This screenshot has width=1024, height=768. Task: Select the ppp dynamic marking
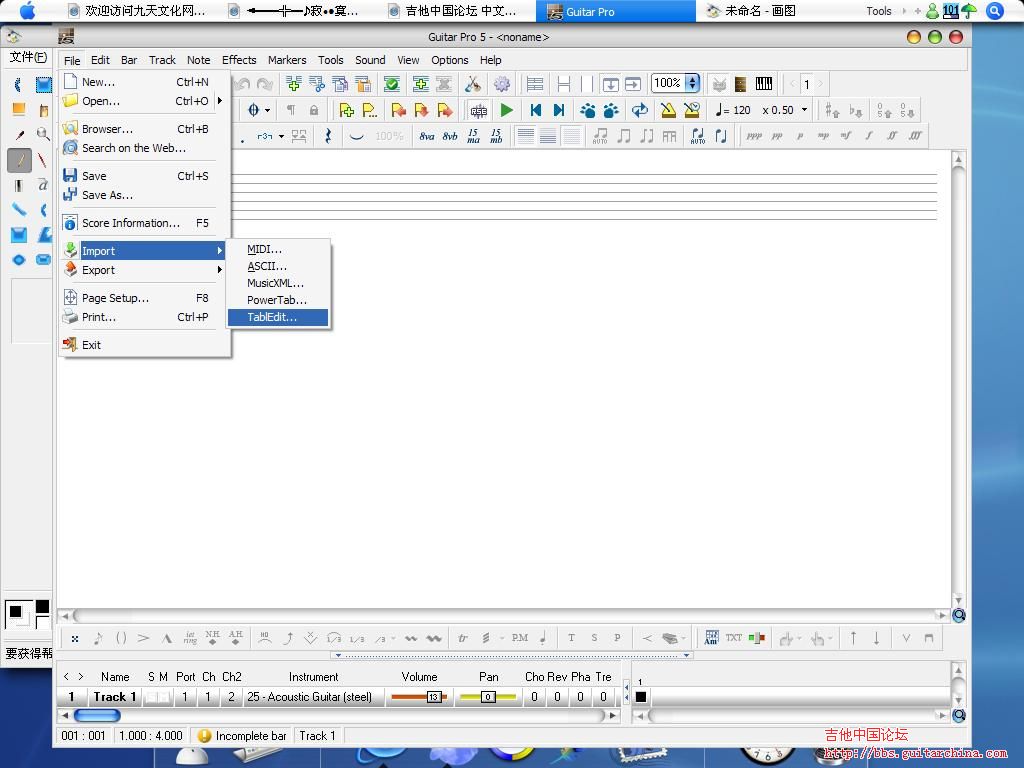(754, 136)
